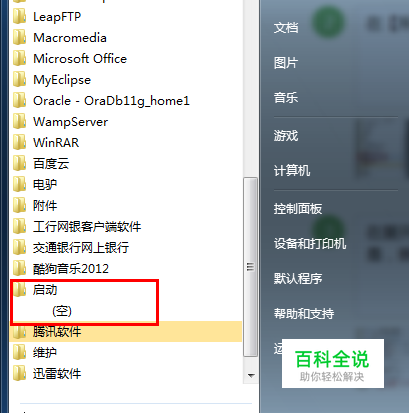
Task: Select the MyEclipse folder icon
Action: pyautogui.click(x=19, y=80)
